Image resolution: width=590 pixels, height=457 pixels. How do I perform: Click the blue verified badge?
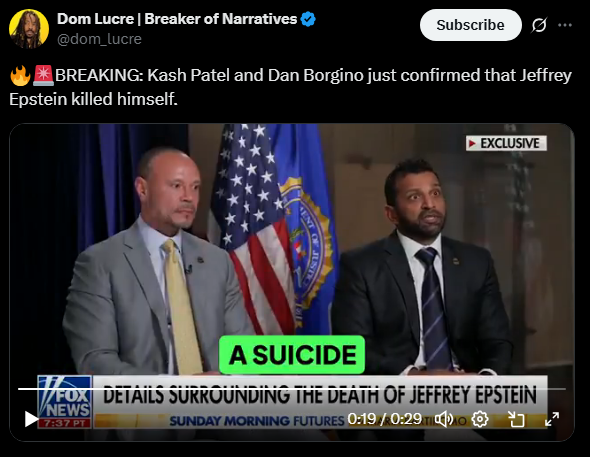(308, 19)
